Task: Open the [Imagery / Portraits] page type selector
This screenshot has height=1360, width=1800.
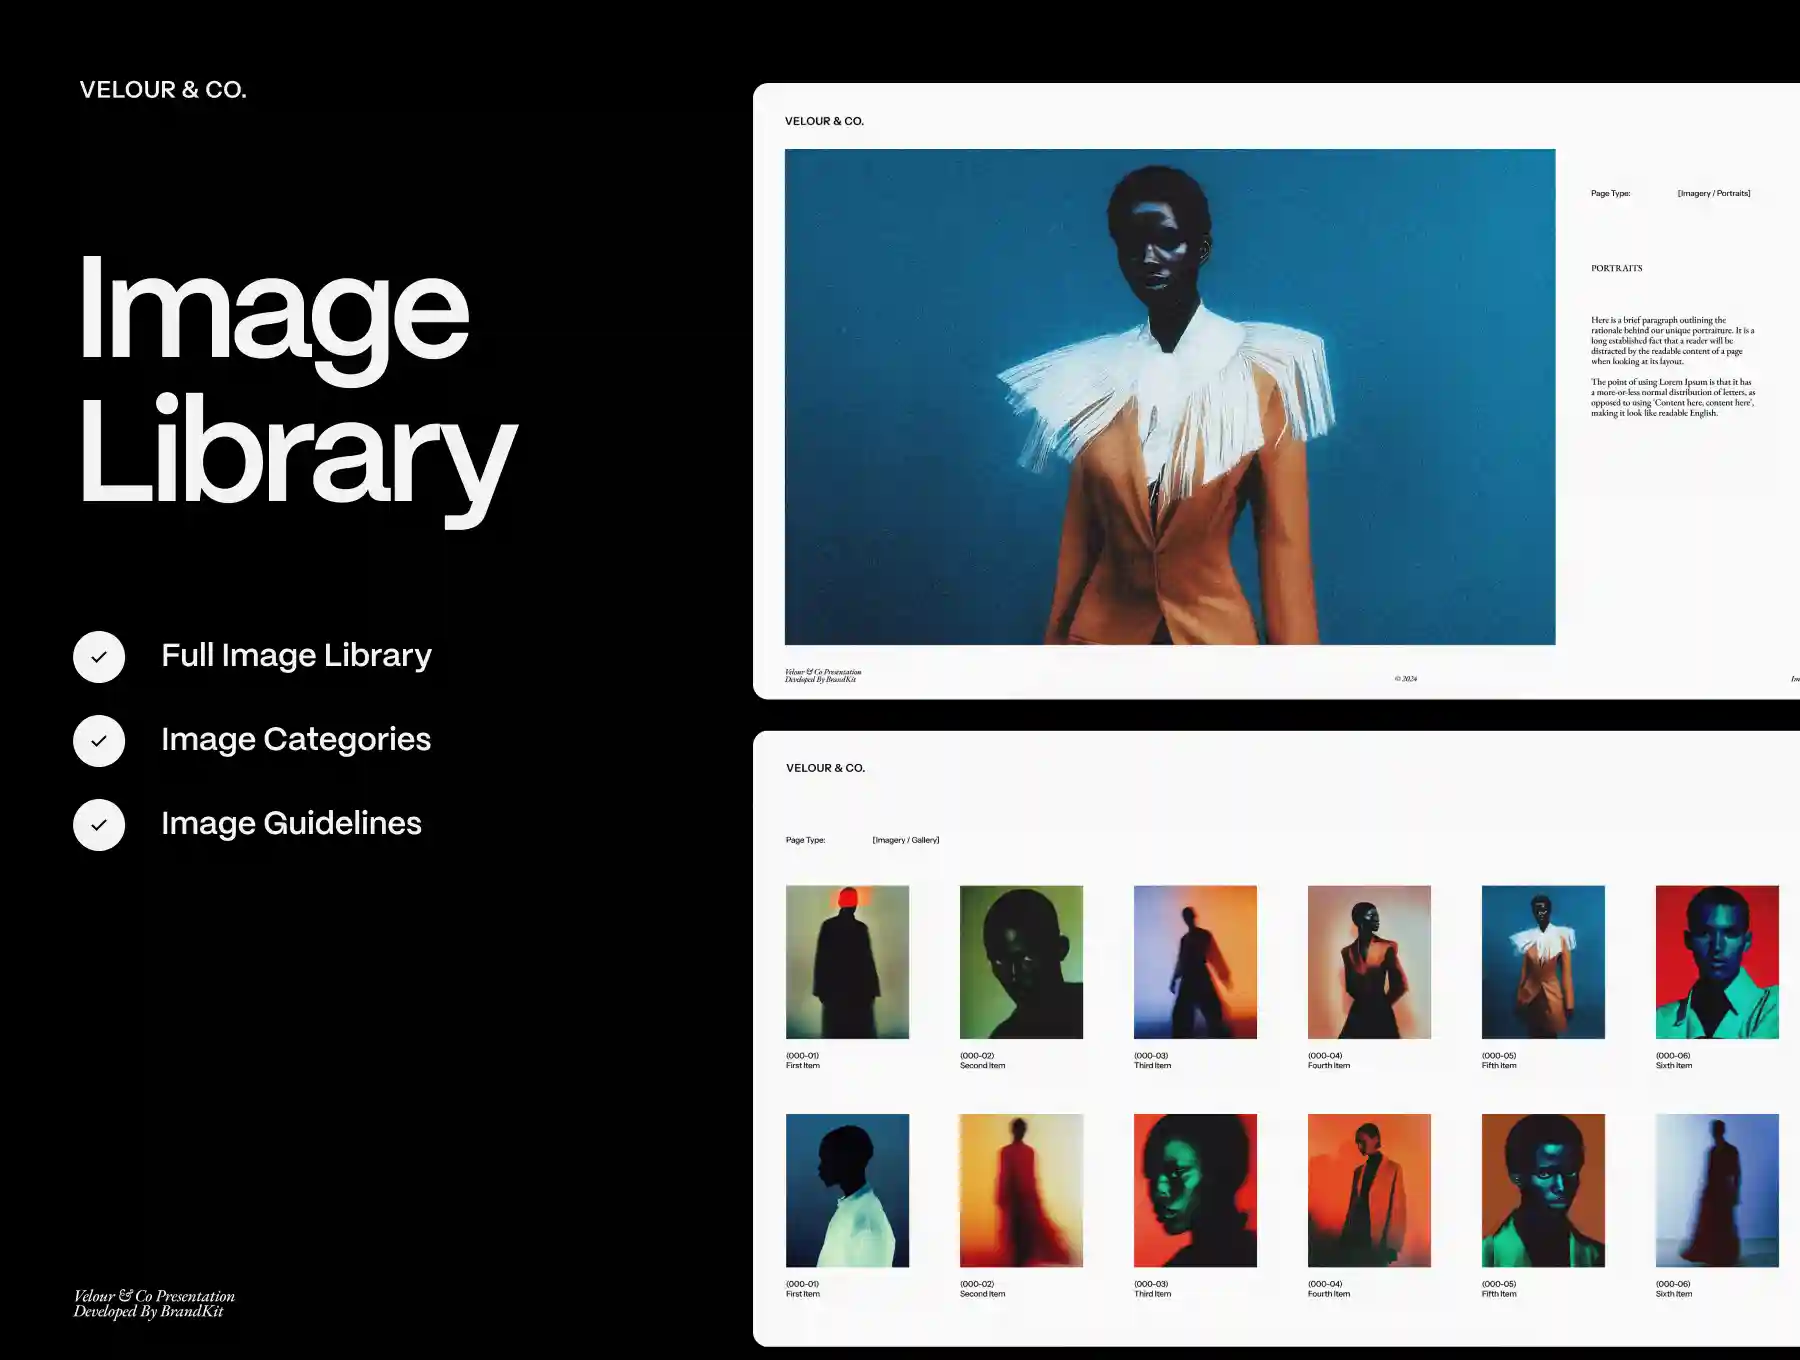Action: pos(1714,193)
